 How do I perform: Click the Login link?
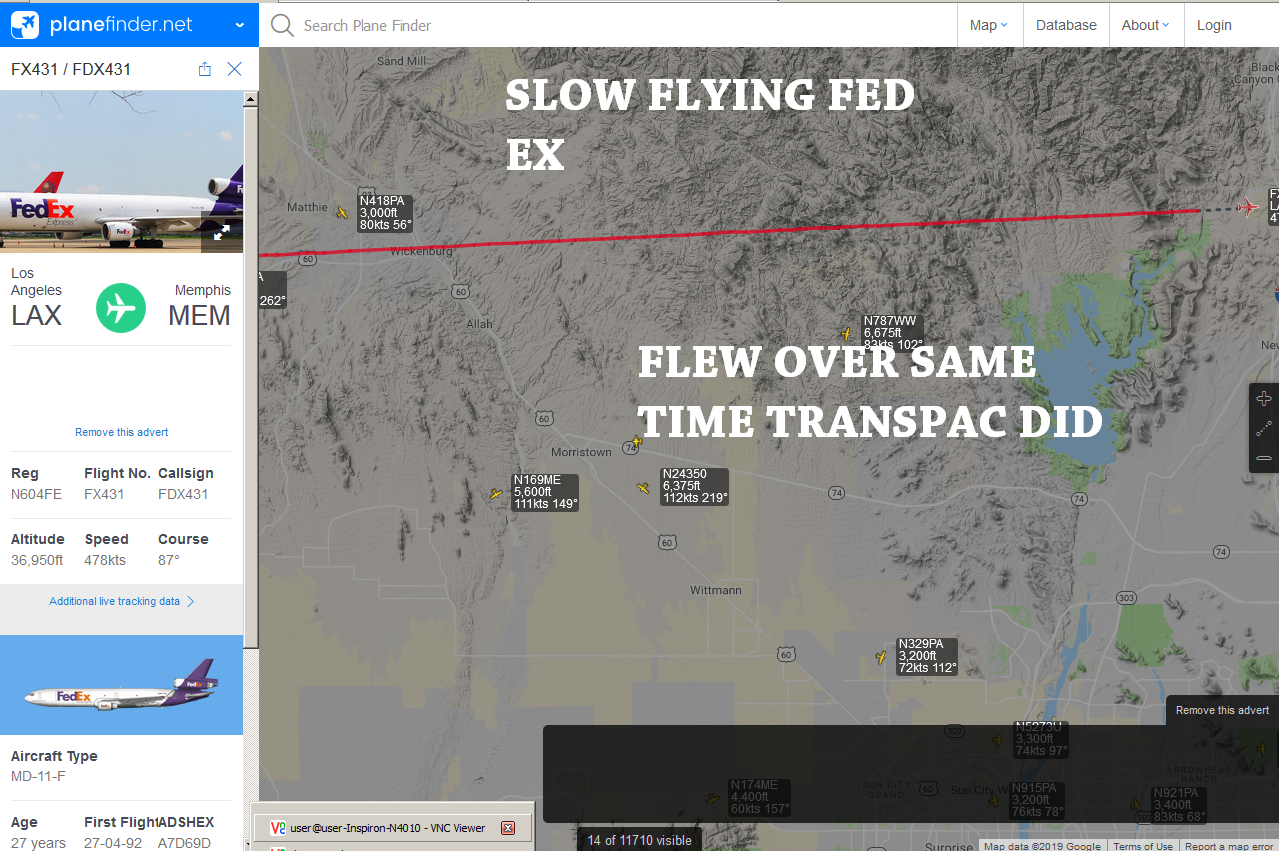1214,25
